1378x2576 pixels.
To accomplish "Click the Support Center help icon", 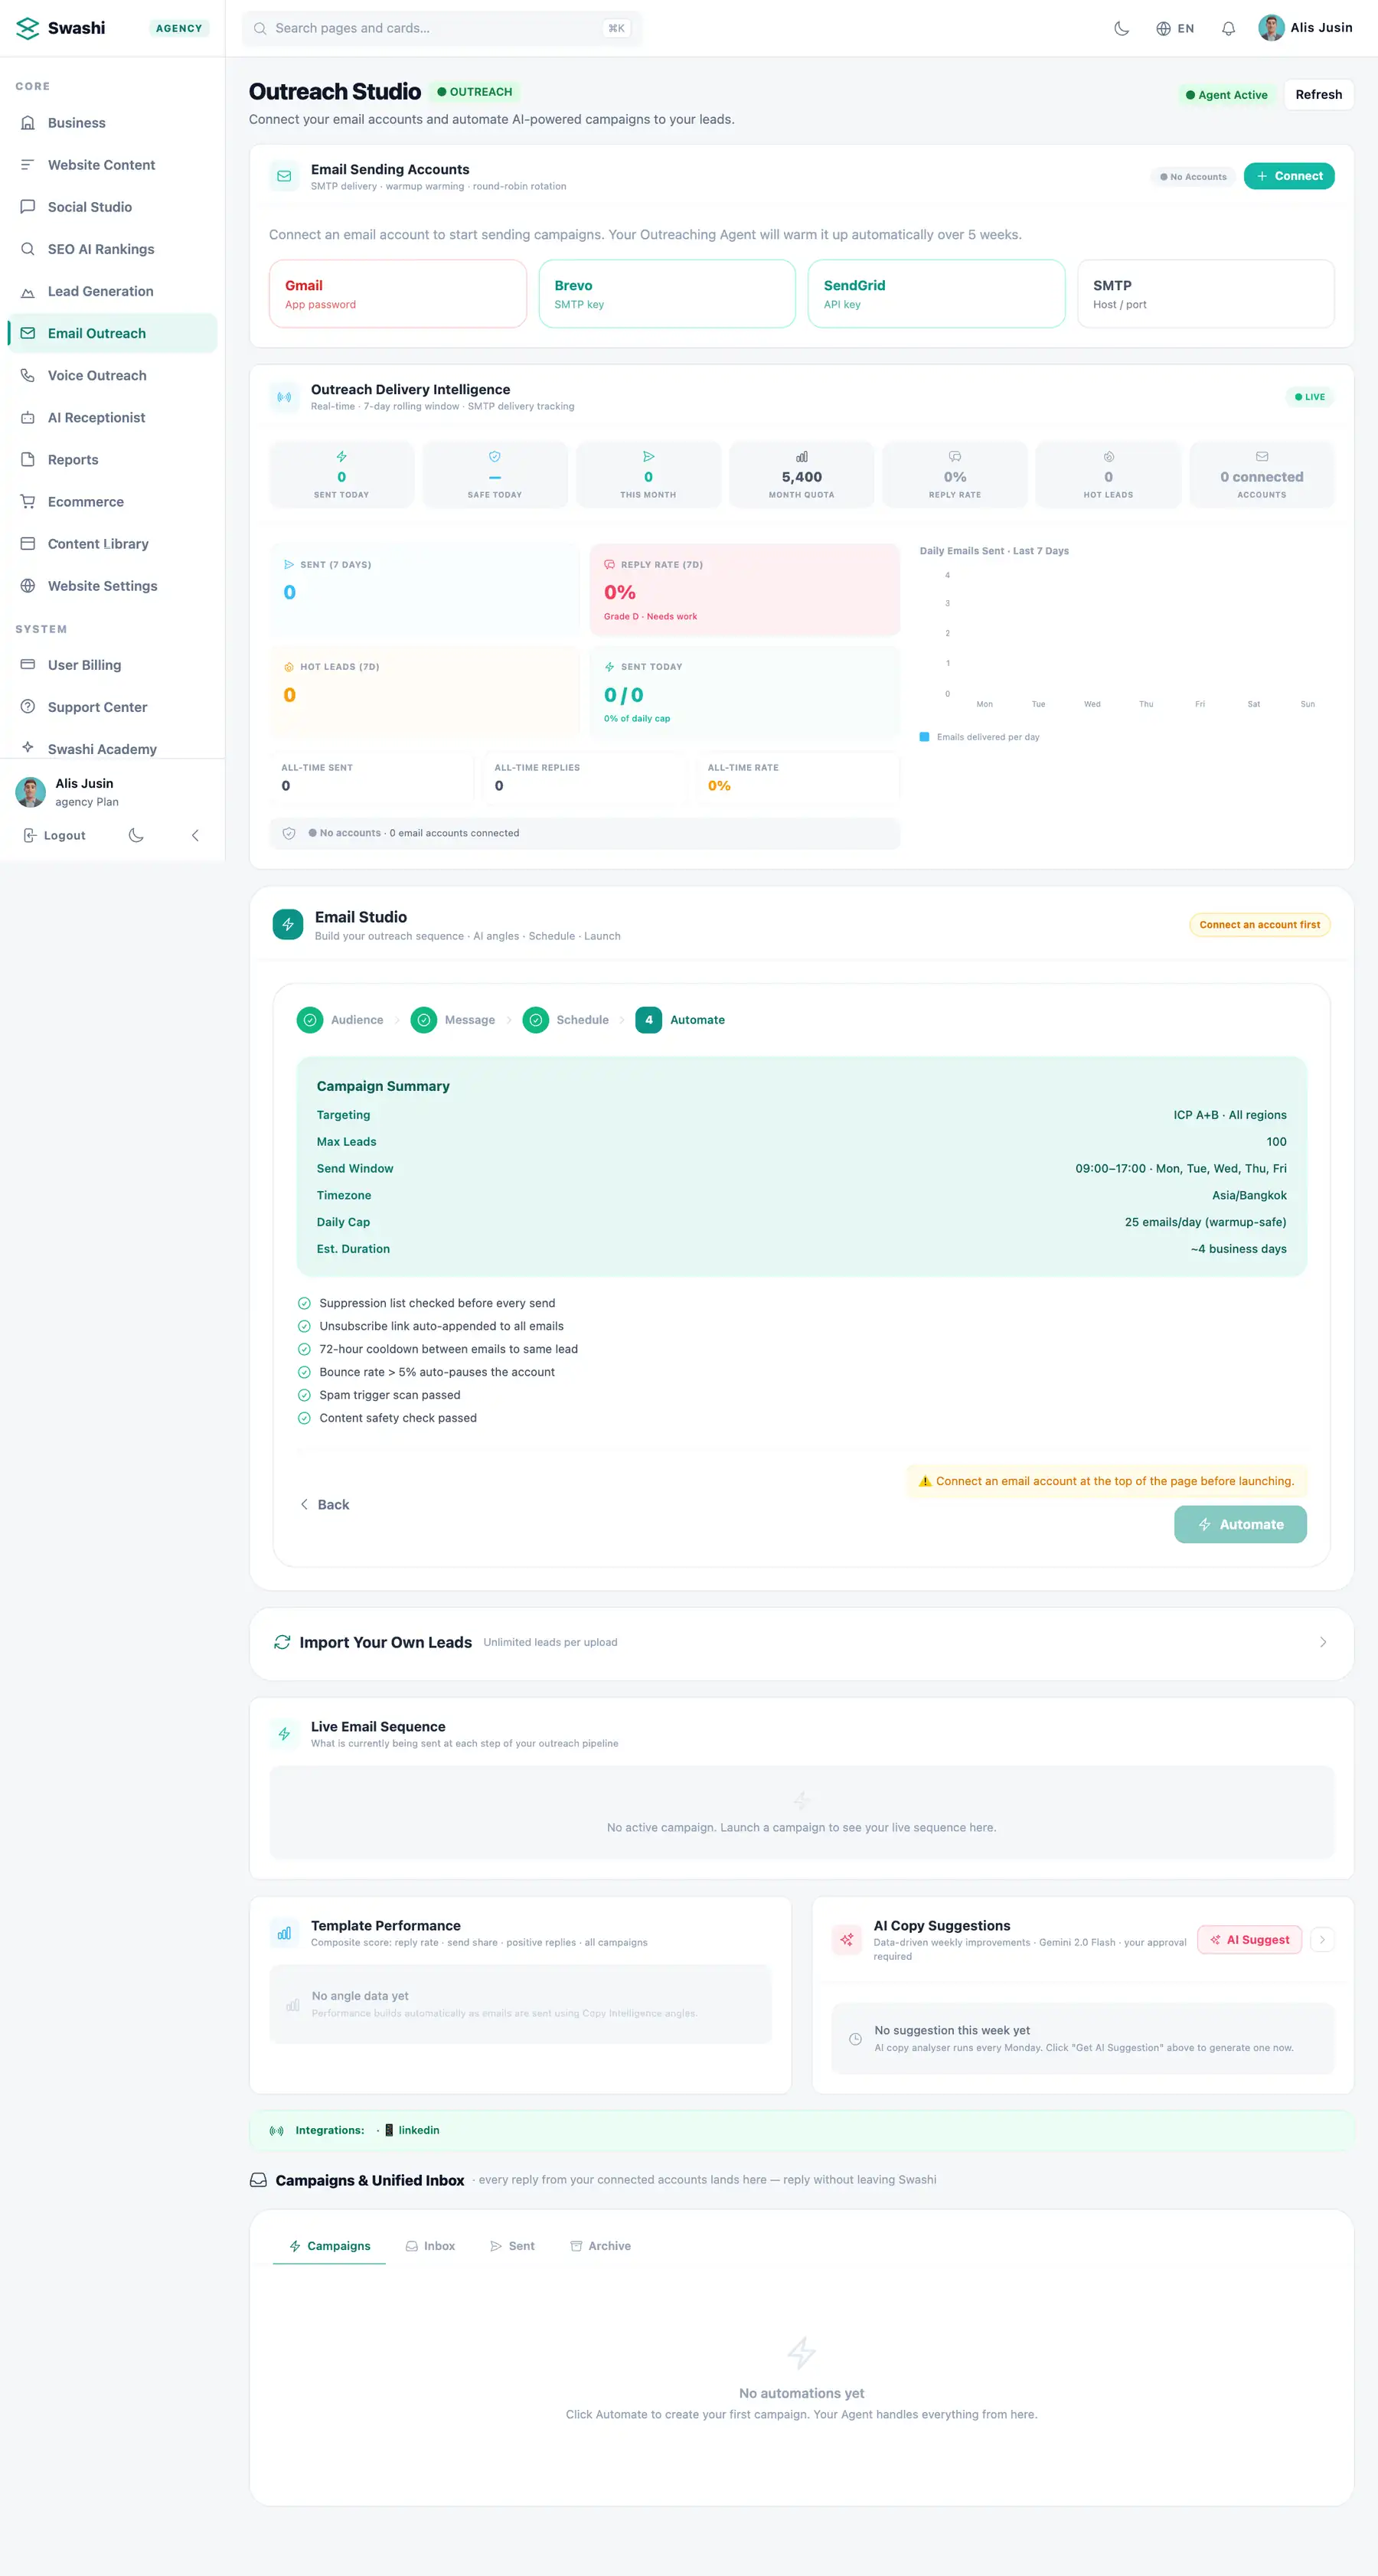I will tap(28, 706).
